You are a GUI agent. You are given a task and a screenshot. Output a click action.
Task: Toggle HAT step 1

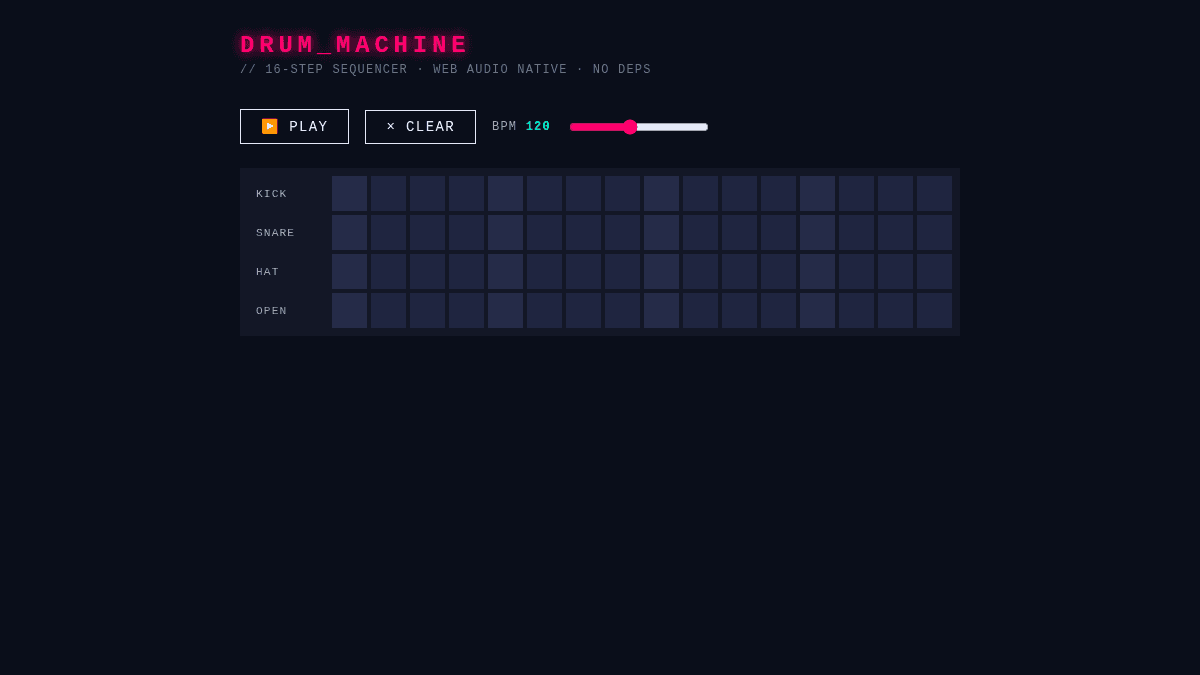click(x=349, y=271)
